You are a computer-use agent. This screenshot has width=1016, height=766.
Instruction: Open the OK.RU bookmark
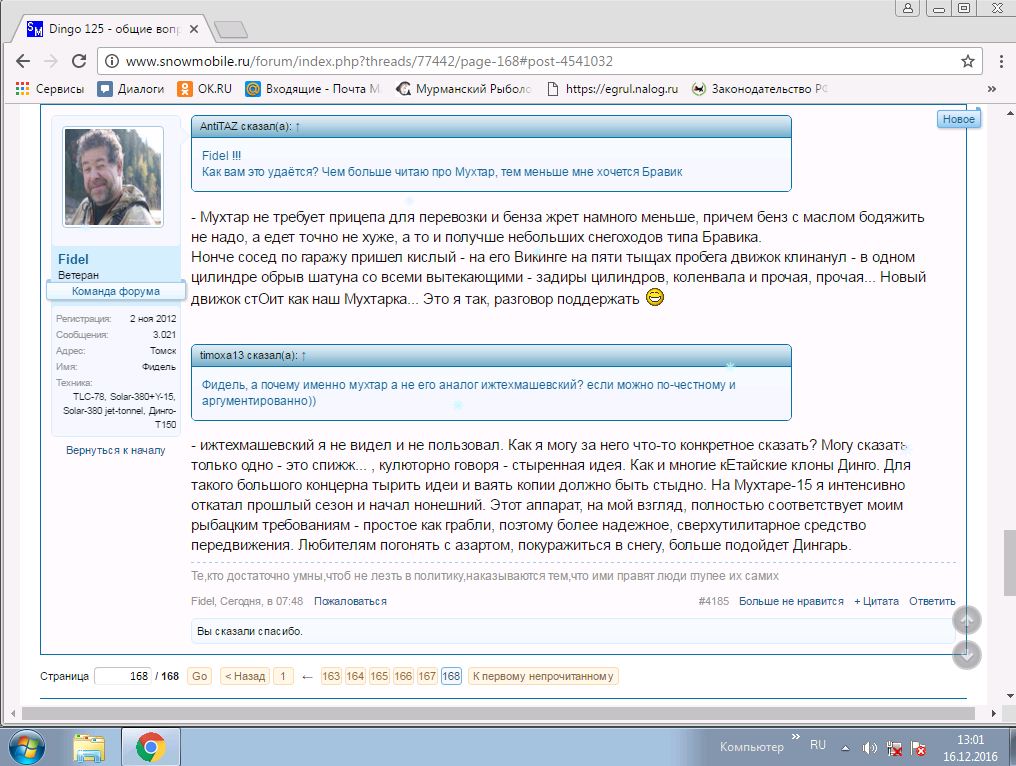point(204,89)
